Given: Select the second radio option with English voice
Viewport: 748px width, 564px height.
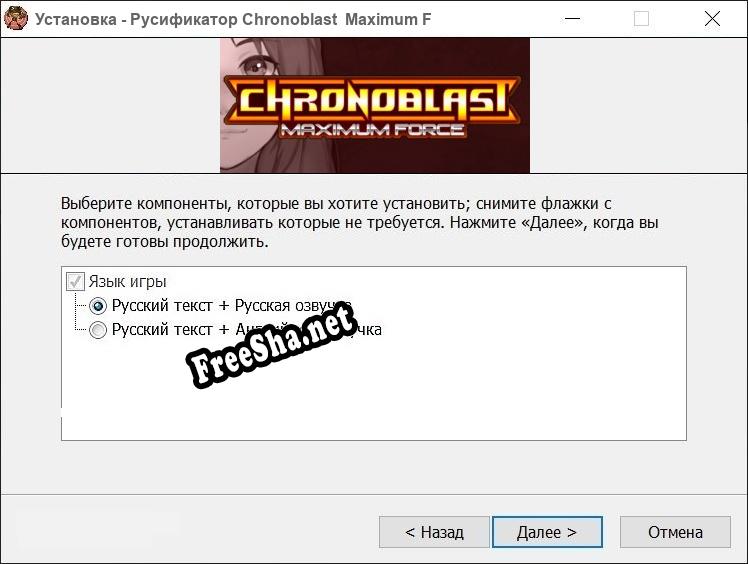Looking at the screenshot, I should pos(98,330).
